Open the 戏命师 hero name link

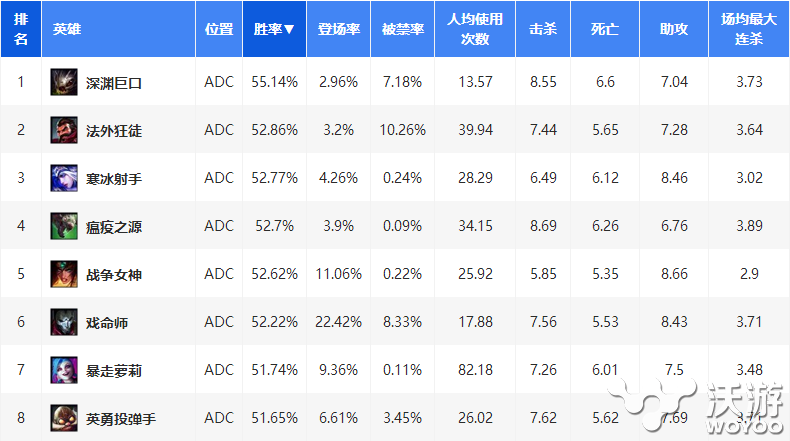point(107,323)
